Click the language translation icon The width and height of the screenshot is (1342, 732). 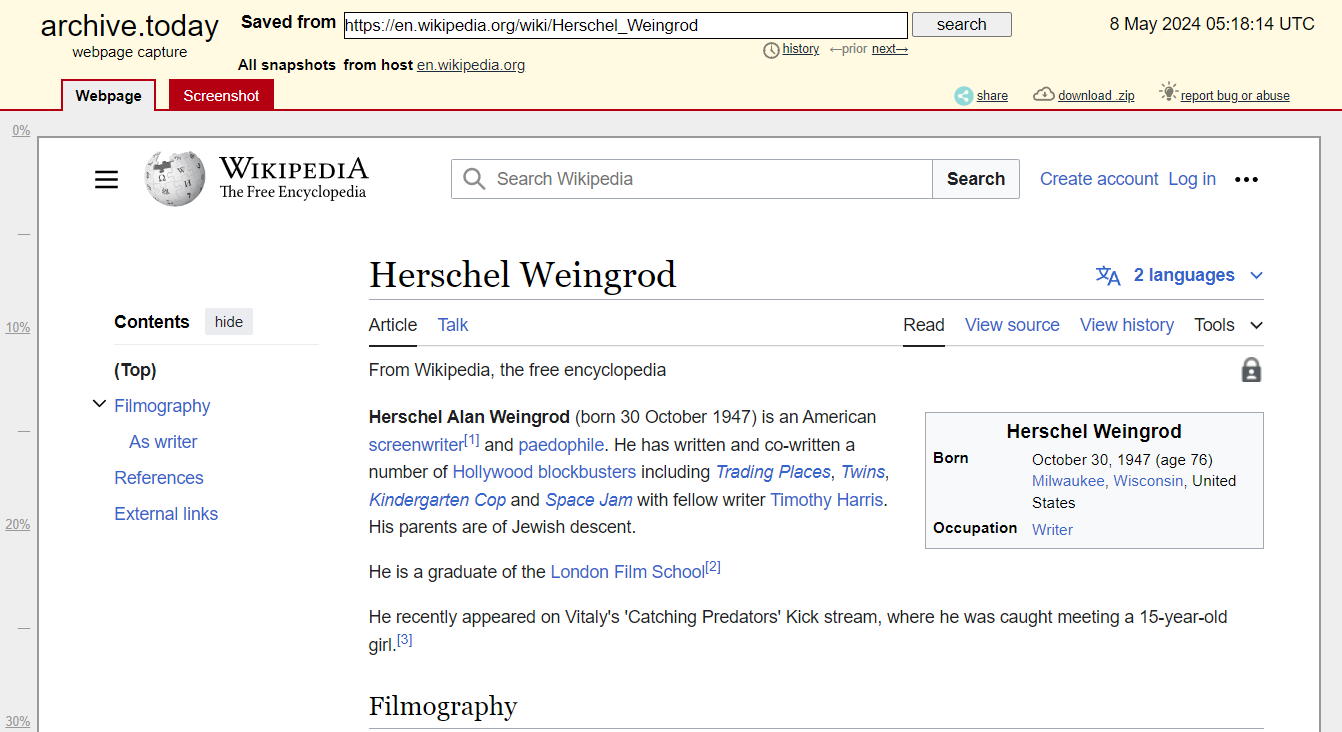[x=1108, y=276]
